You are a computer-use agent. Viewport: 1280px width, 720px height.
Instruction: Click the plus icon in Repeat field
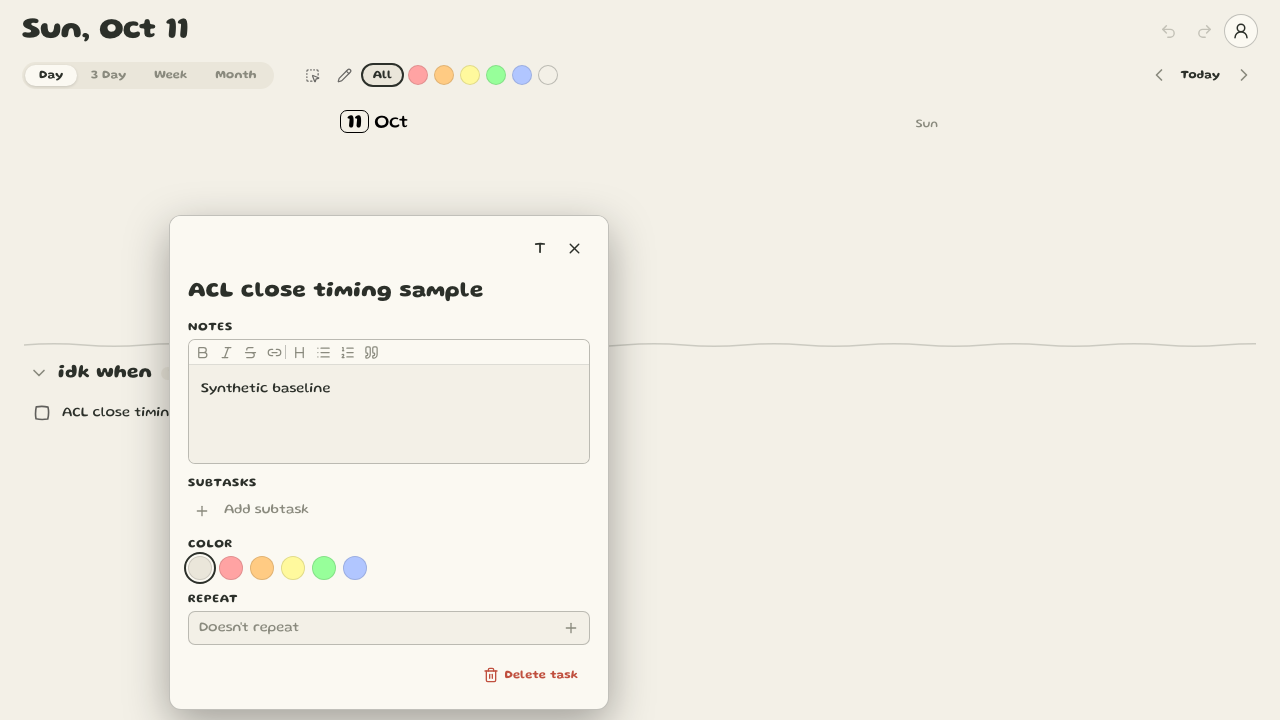571,628
